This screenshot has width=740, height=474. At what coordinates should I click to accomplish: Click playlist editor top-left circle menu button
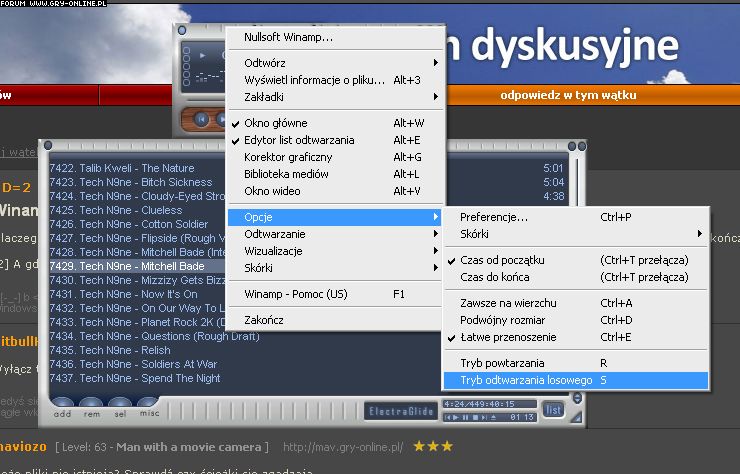point(48,145)
